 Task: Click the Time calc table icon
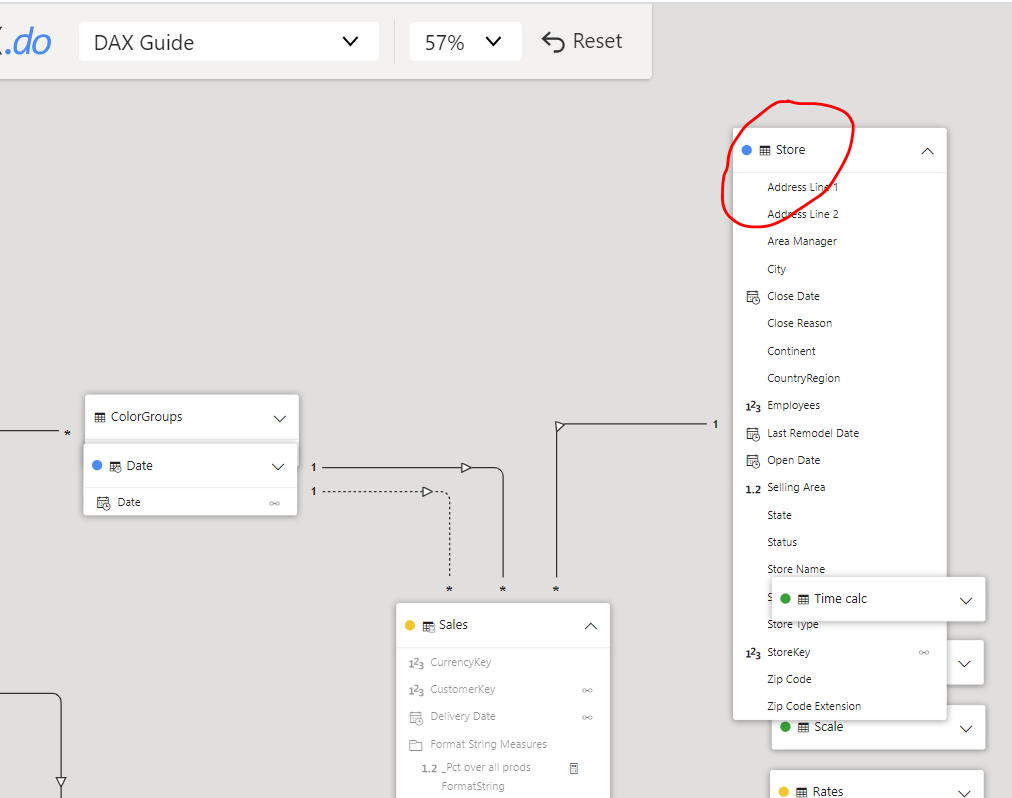804,600
